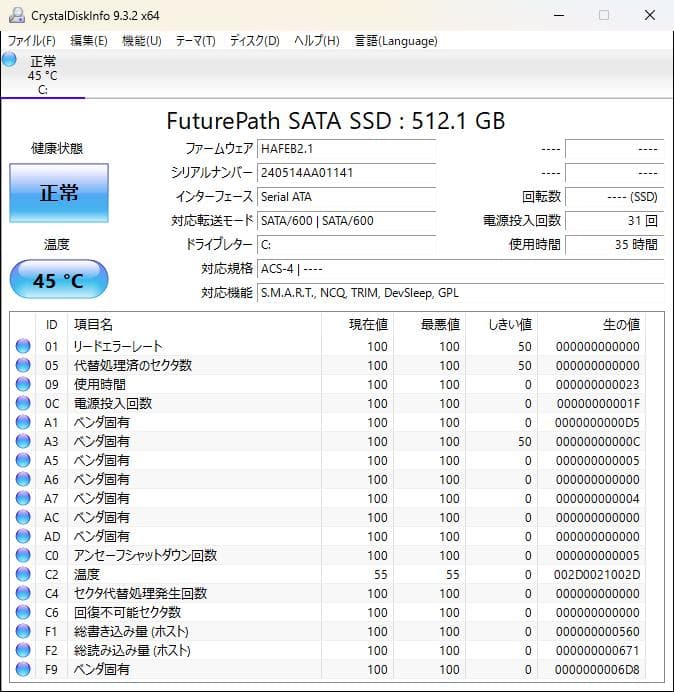
Task: Click the status orb for attribute F2
Action: (x=23, y=650)
